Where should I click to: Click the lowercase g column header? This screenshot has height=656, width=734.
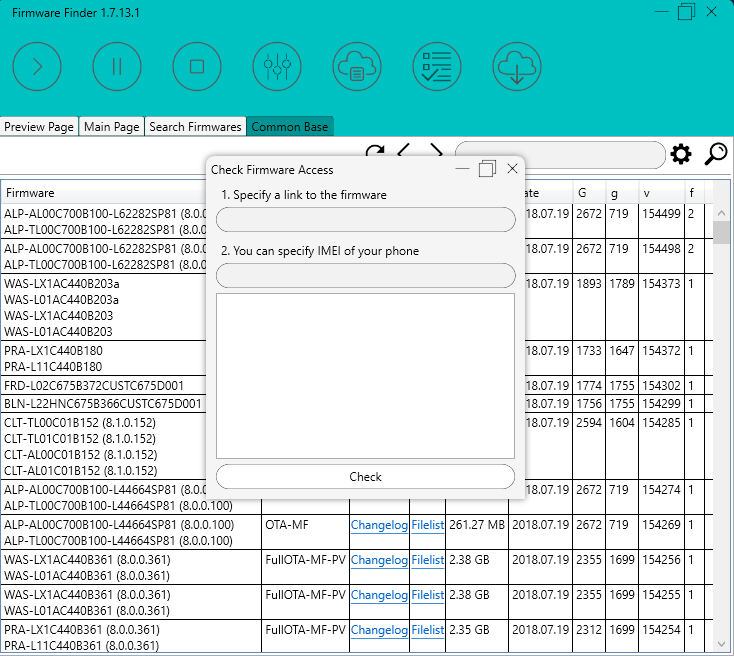click(x=622, y=193)
